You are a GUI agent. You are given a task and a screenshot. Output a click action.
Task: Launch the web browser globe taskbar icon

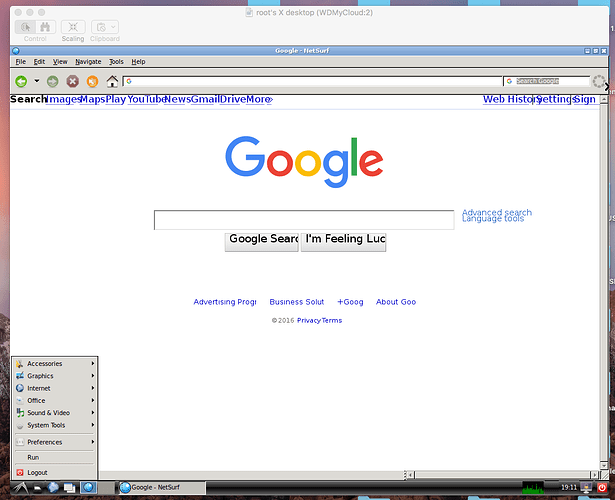tap(53, 487)
